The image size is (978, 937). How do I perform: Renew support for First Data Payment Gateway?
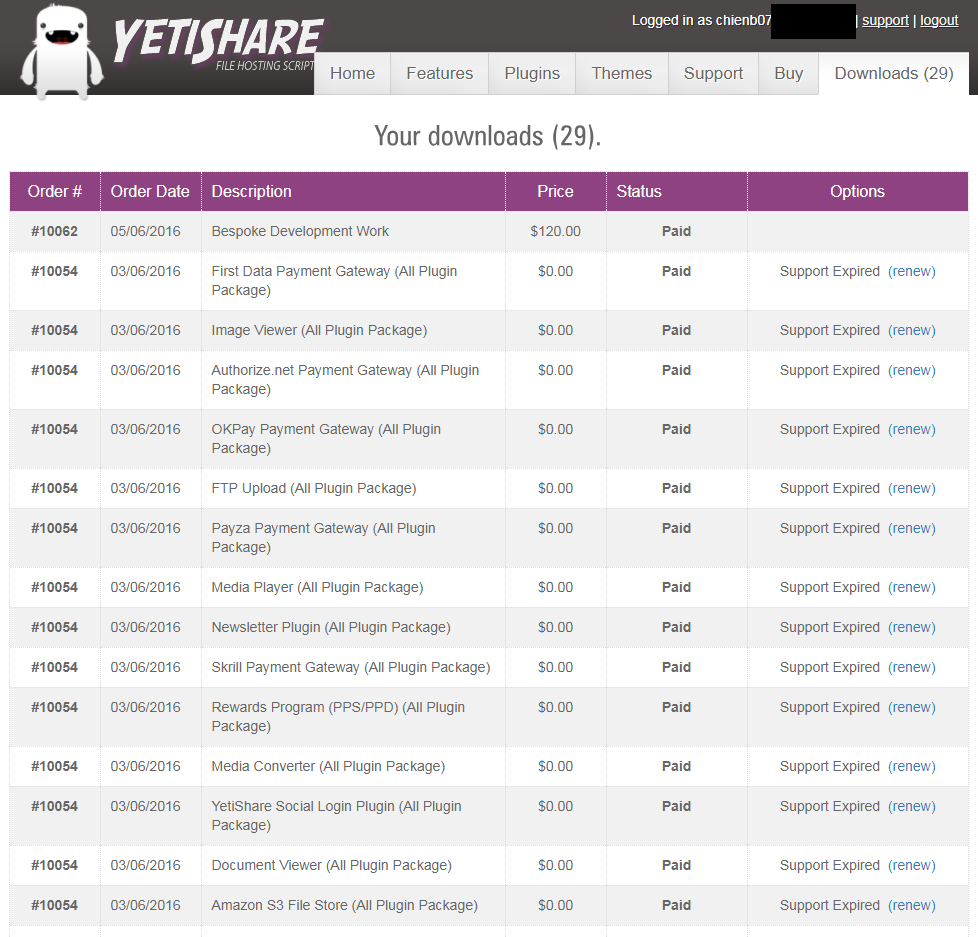(911, 271)
